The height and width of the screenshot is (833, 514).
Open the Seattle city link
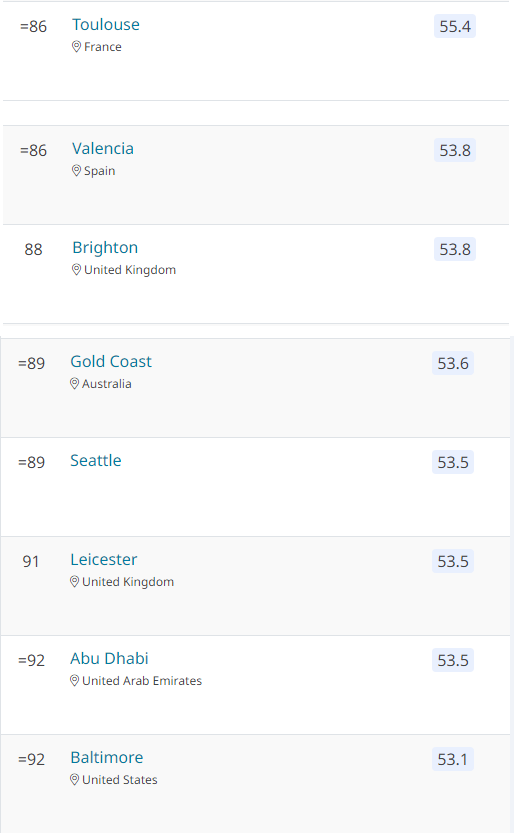pos(96,461)
